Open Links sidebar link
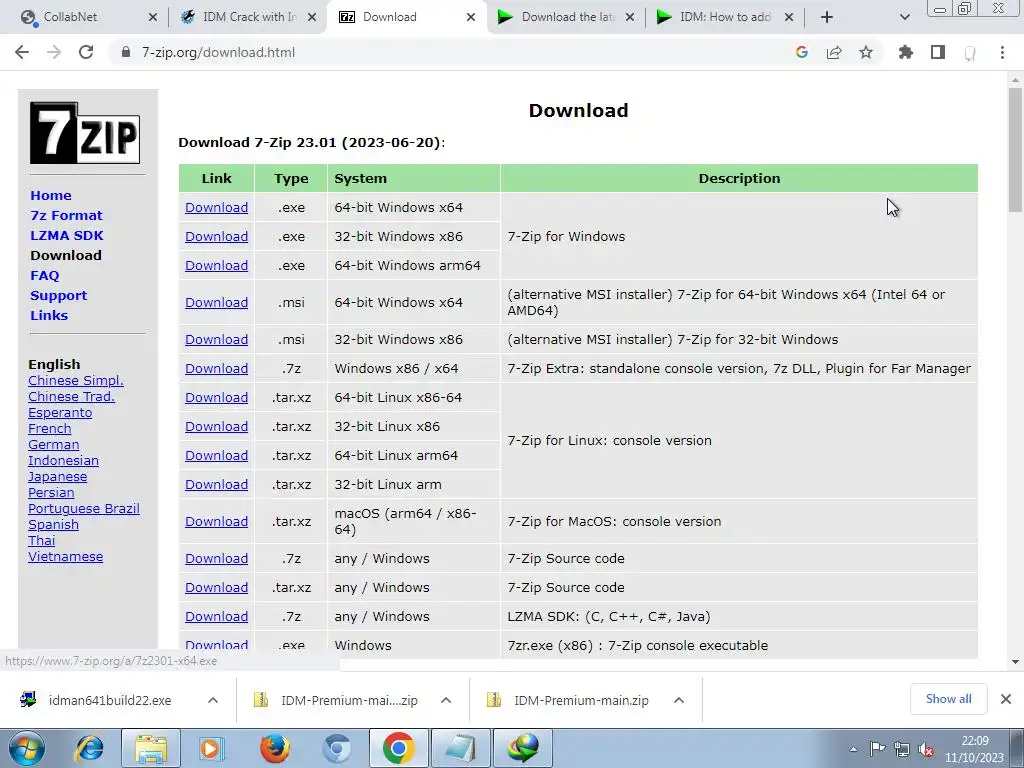The image size is (1024, 768). tap(49, 315)
